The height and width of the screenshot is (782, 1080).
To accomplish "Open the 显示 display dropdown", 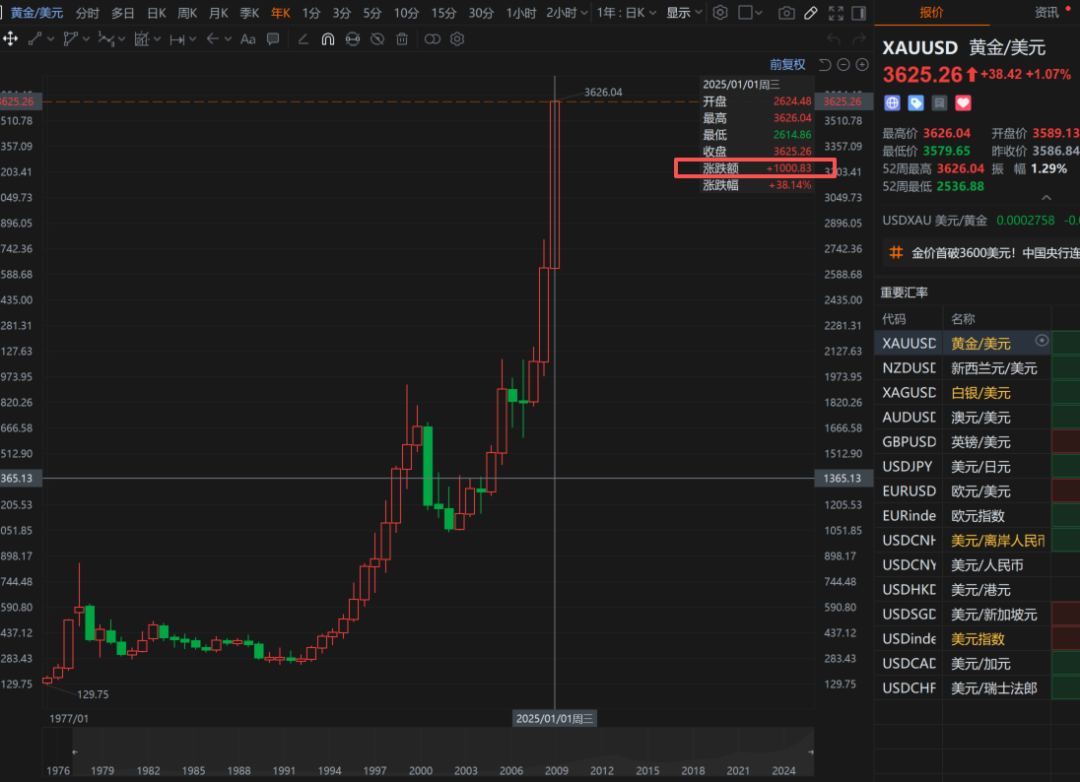I will pos(685,12).
